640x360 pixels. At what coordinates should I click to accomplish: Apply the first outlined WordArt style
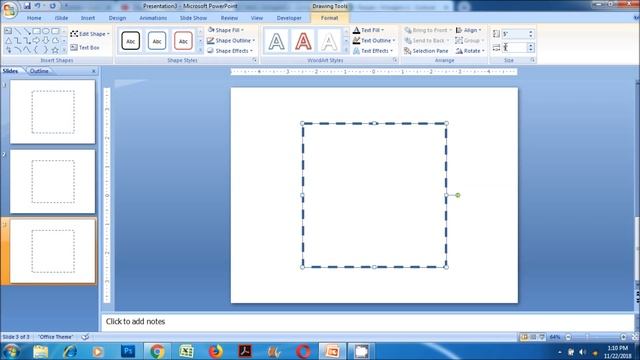(x=277, y=41)
